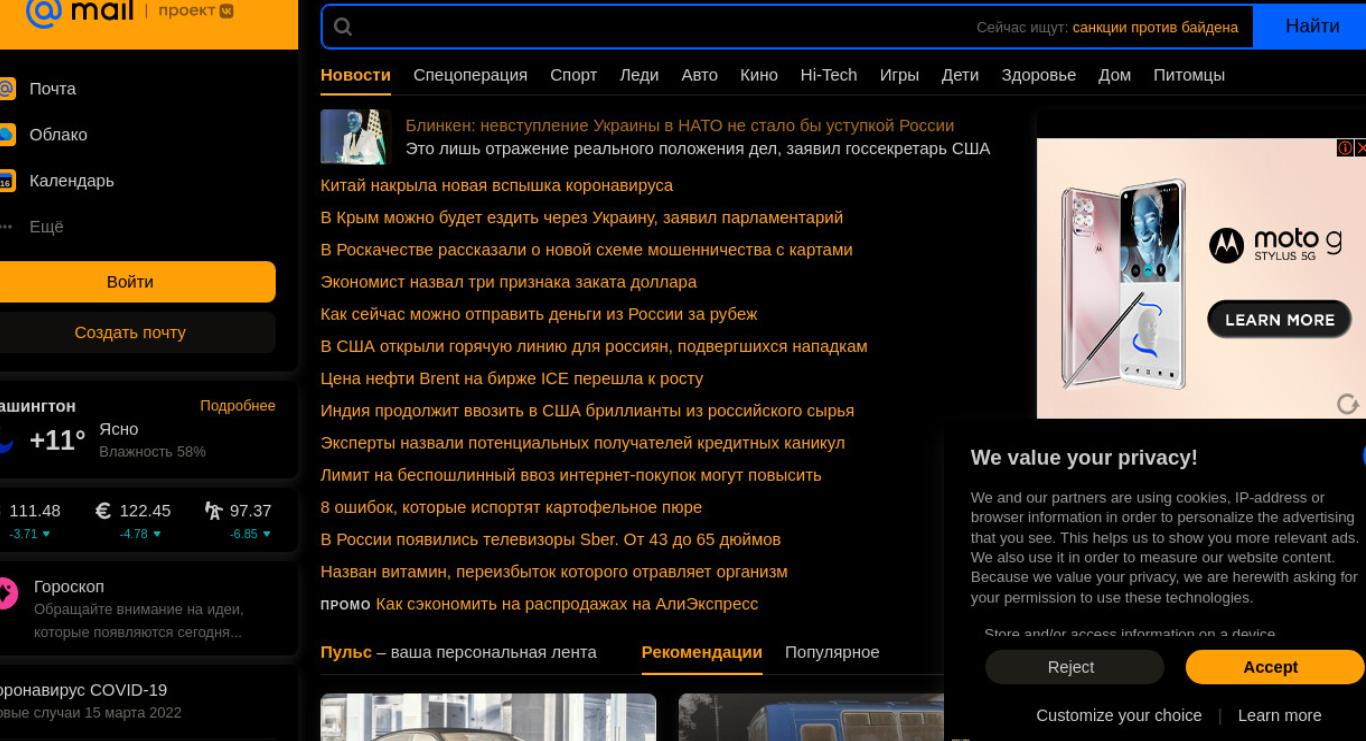Viewport: 1366px width, 741px height.
Task: Click privacy dialog Learn more link
Action: click(1280, 715)
